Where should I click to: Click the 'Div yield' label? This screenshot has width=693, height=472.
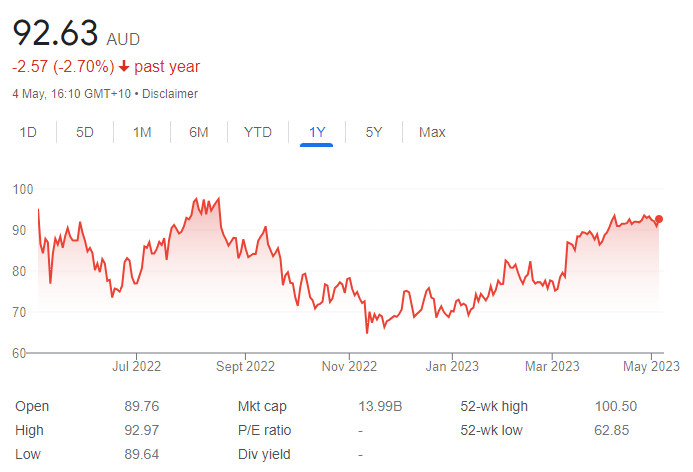264,454
